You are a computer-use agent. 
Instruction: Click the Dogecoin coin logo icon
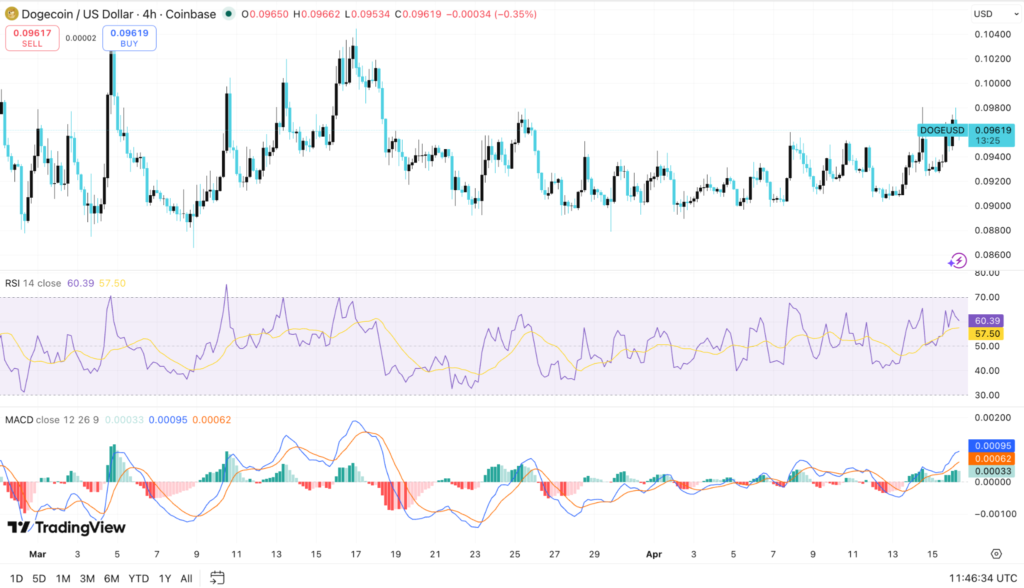pos(13,14)
